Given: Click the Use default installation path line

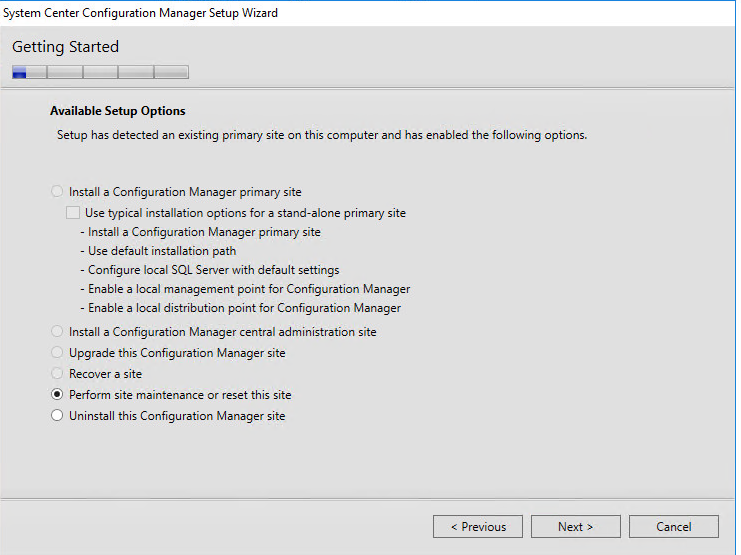Looking at the screenshot, I should pos(158,251).
